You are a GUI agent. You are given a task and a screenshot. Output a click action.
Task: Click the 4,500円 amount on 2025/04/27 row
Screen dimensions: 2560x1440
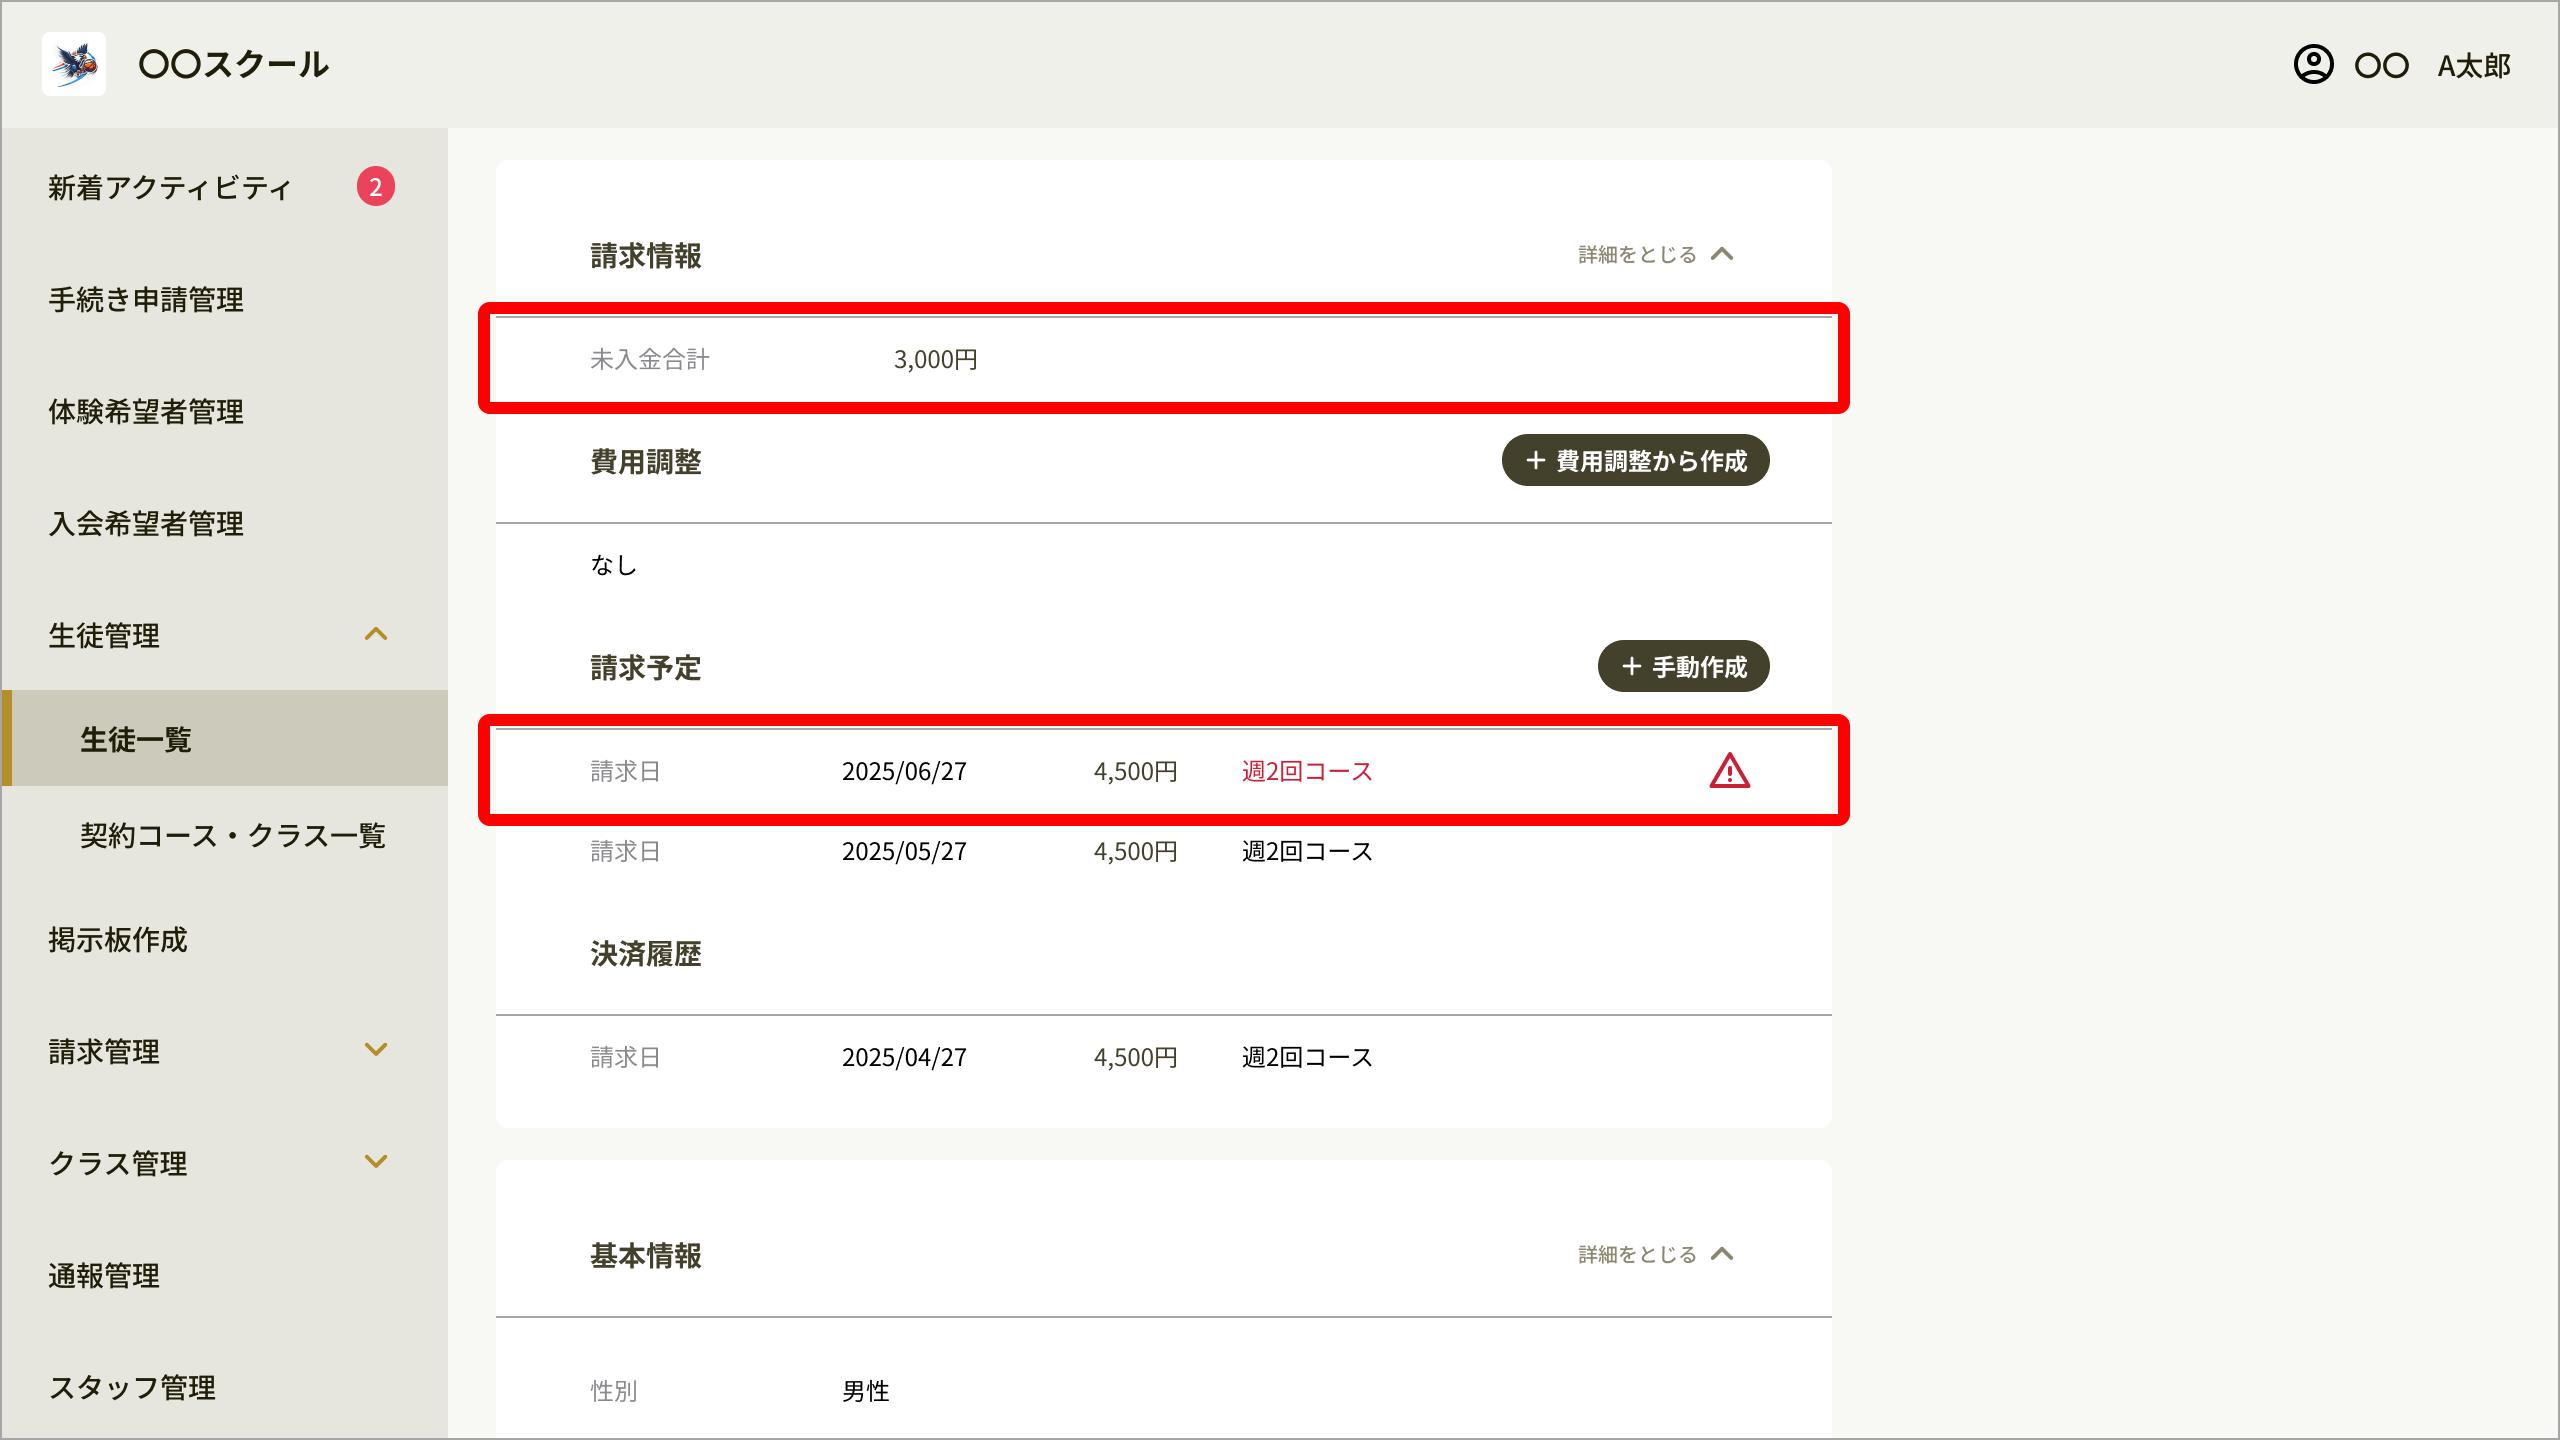(1135, 1057)
